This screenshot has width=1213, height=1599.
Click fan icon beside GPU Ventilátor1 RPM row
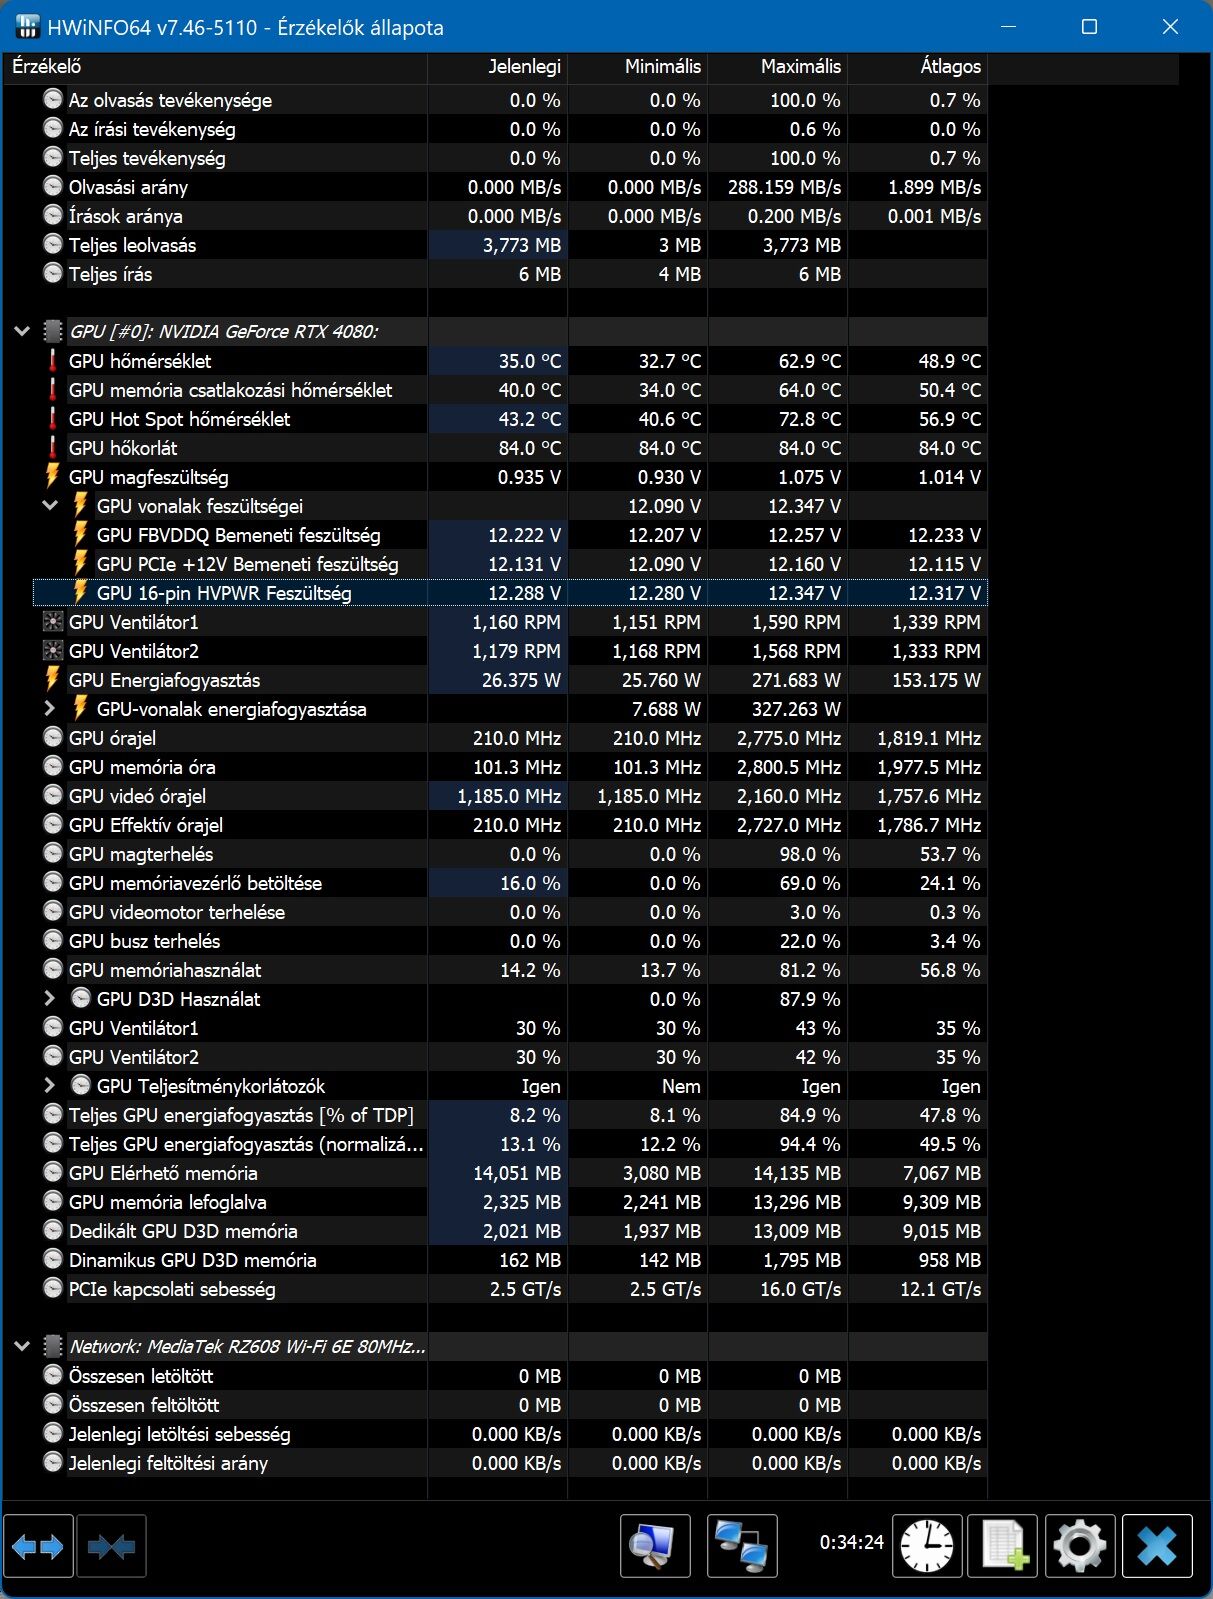(x=53, y=622)
